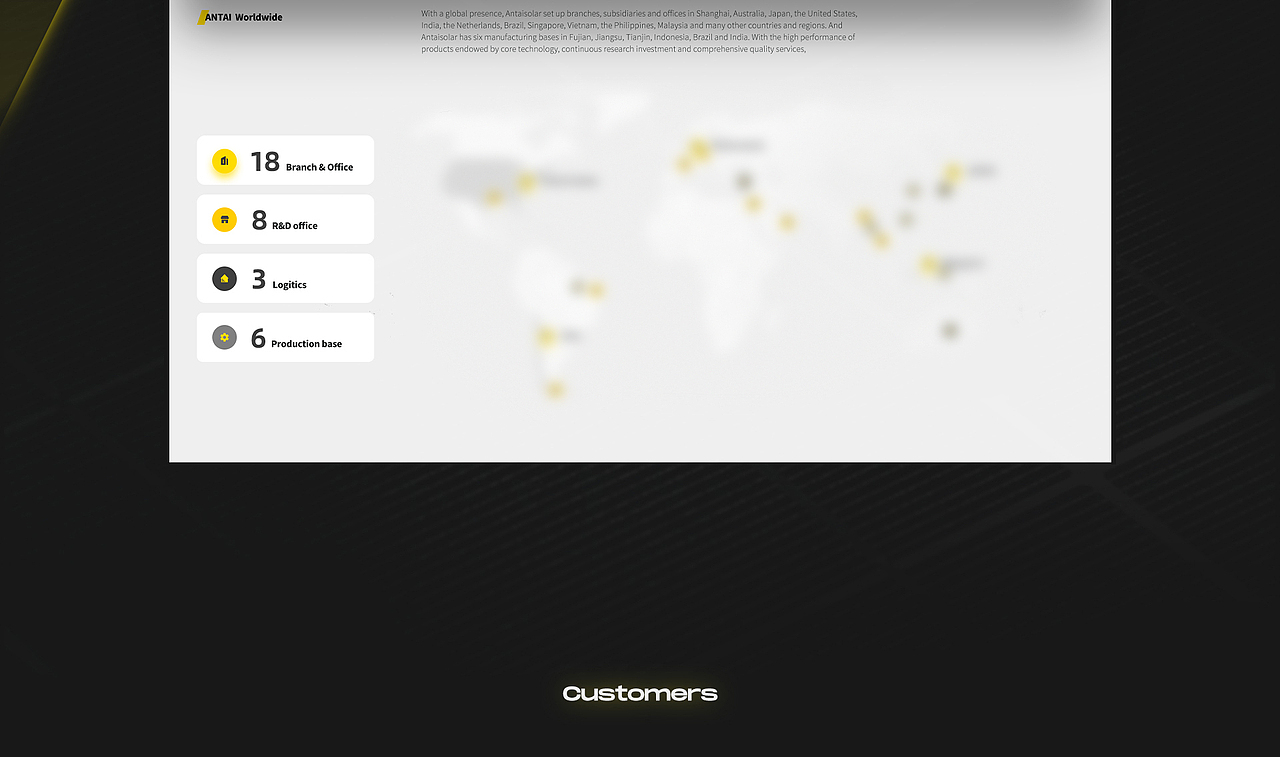Select the 8 R&D office card

coord(285,219)
